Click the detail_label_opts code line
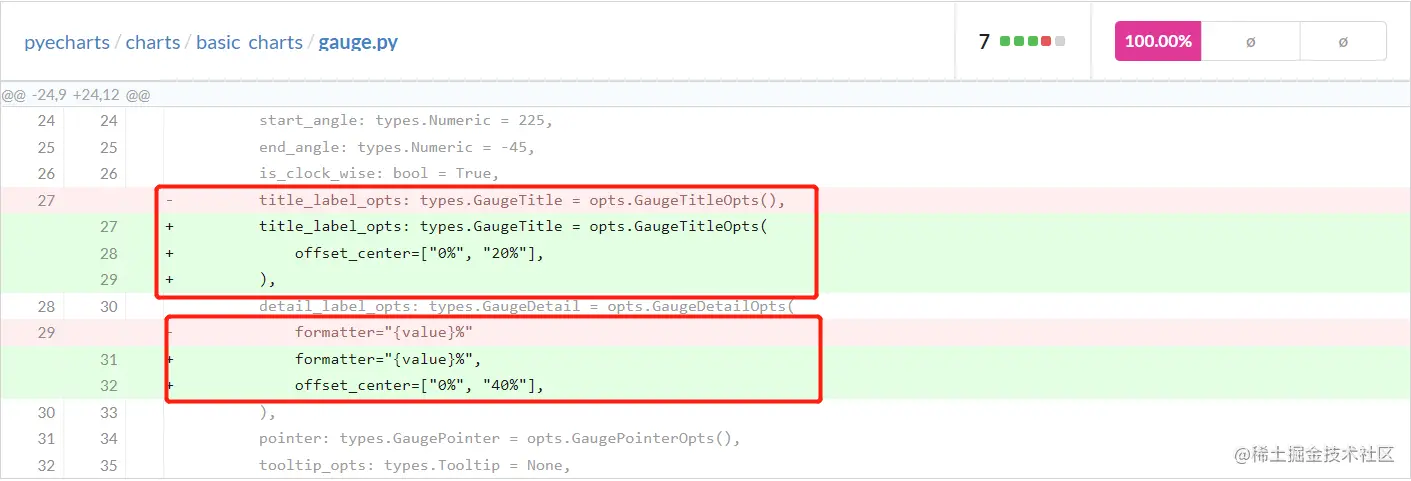The height and width of the screenshot is (481, 1411). [x=526, y=306]
